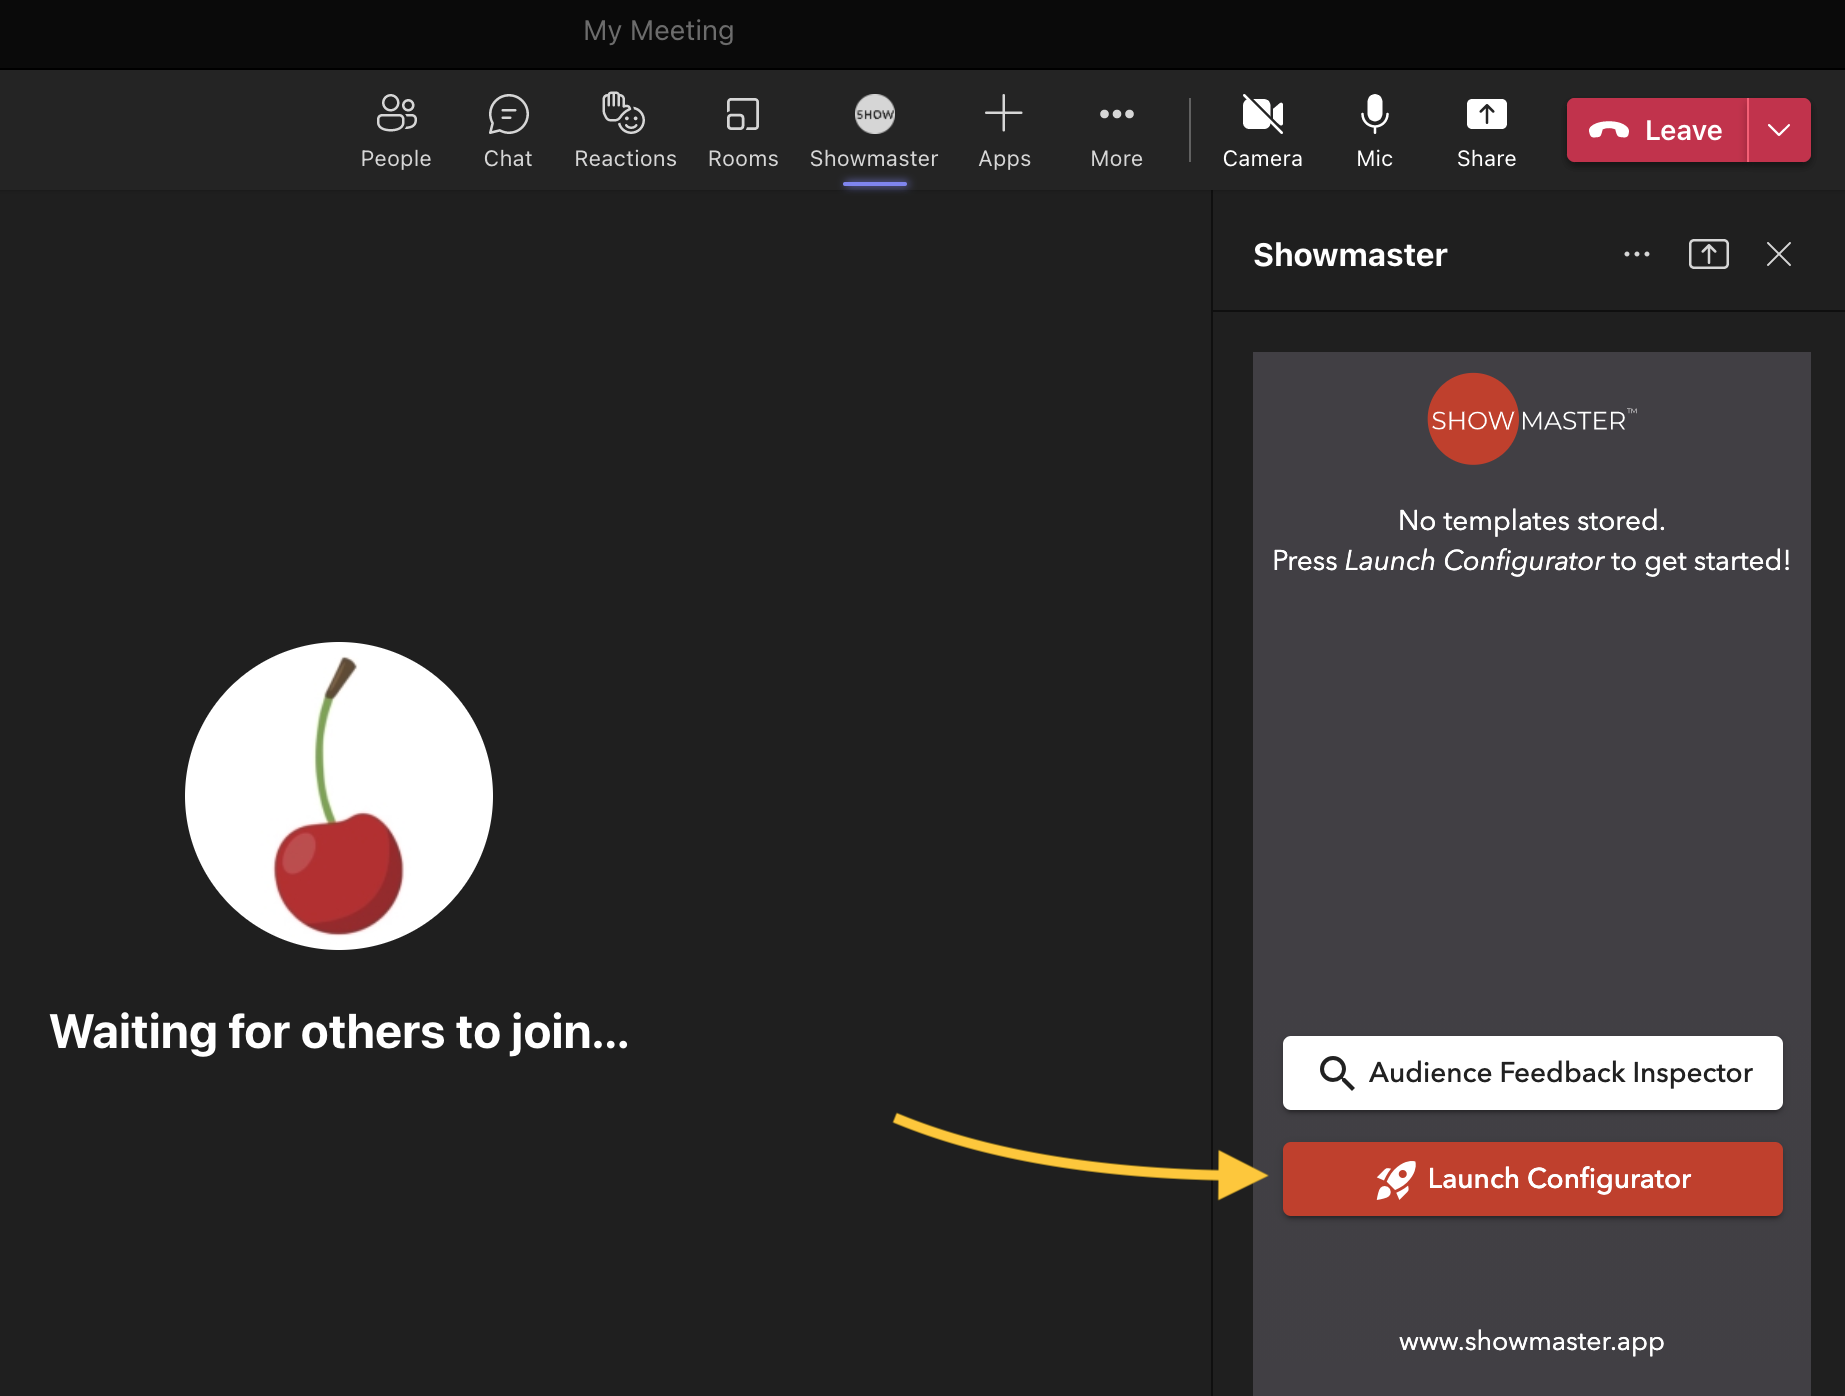
Task: Expand the Leave options chevron
Action: point(1779,130)
